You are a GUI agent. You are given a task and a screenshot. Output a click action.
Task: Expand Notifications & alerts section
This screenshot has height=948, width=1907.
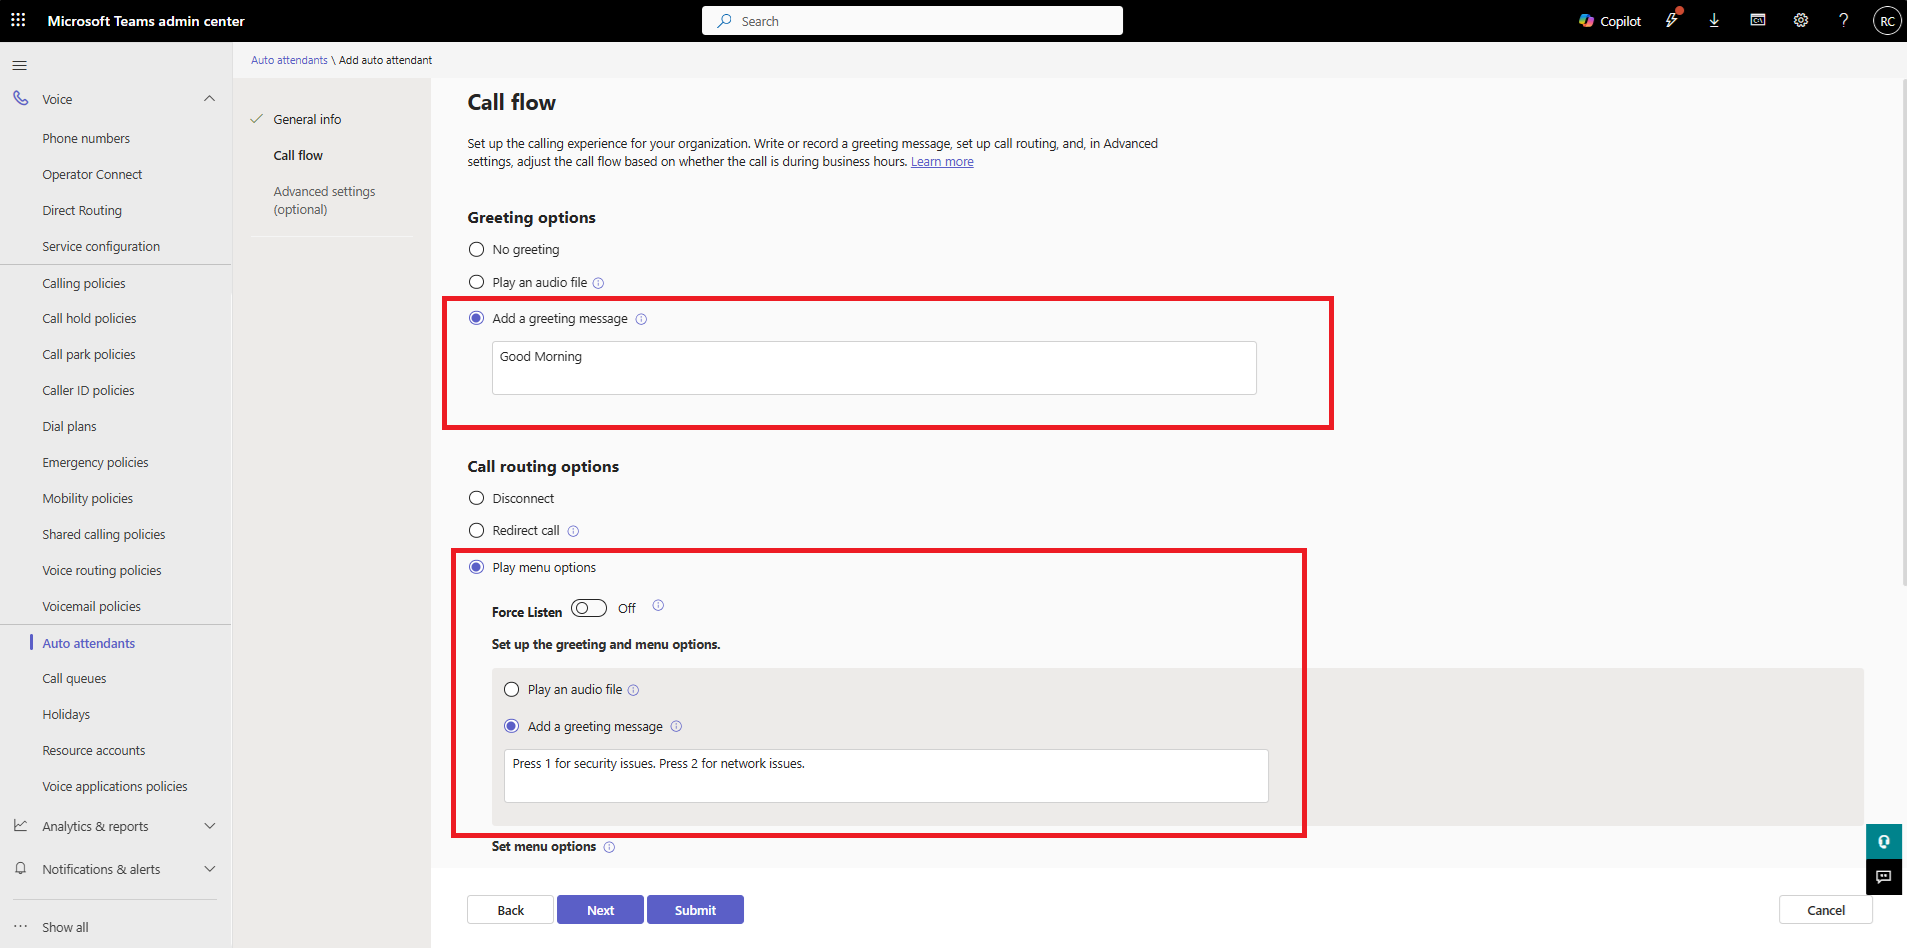pos(209,869)
